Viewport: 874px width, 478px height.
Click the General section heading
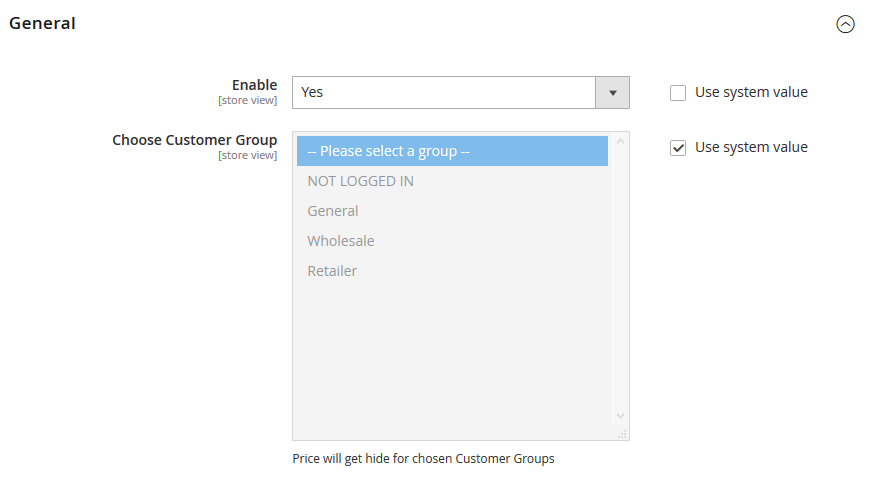(42, 23)
